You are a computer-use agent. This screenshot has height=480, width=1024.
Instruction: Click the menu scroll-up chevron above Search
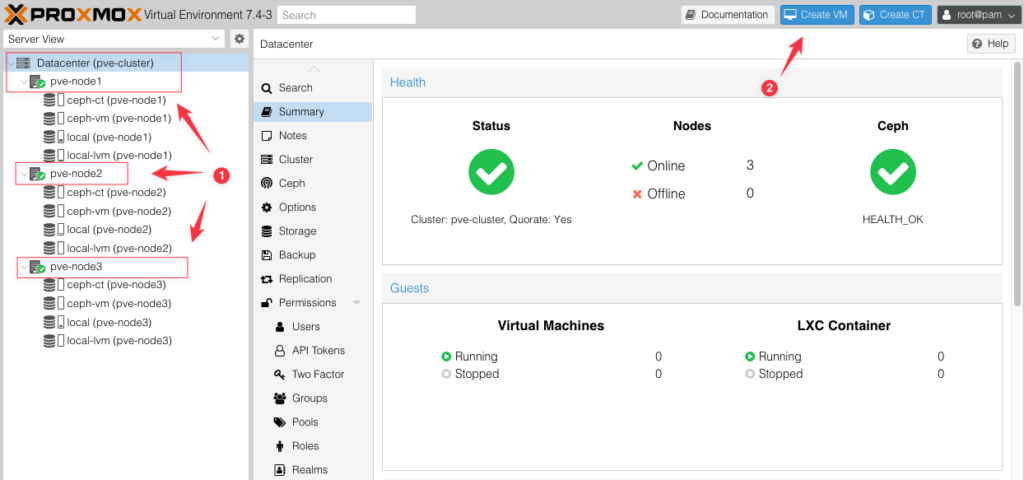click(314, 69)
